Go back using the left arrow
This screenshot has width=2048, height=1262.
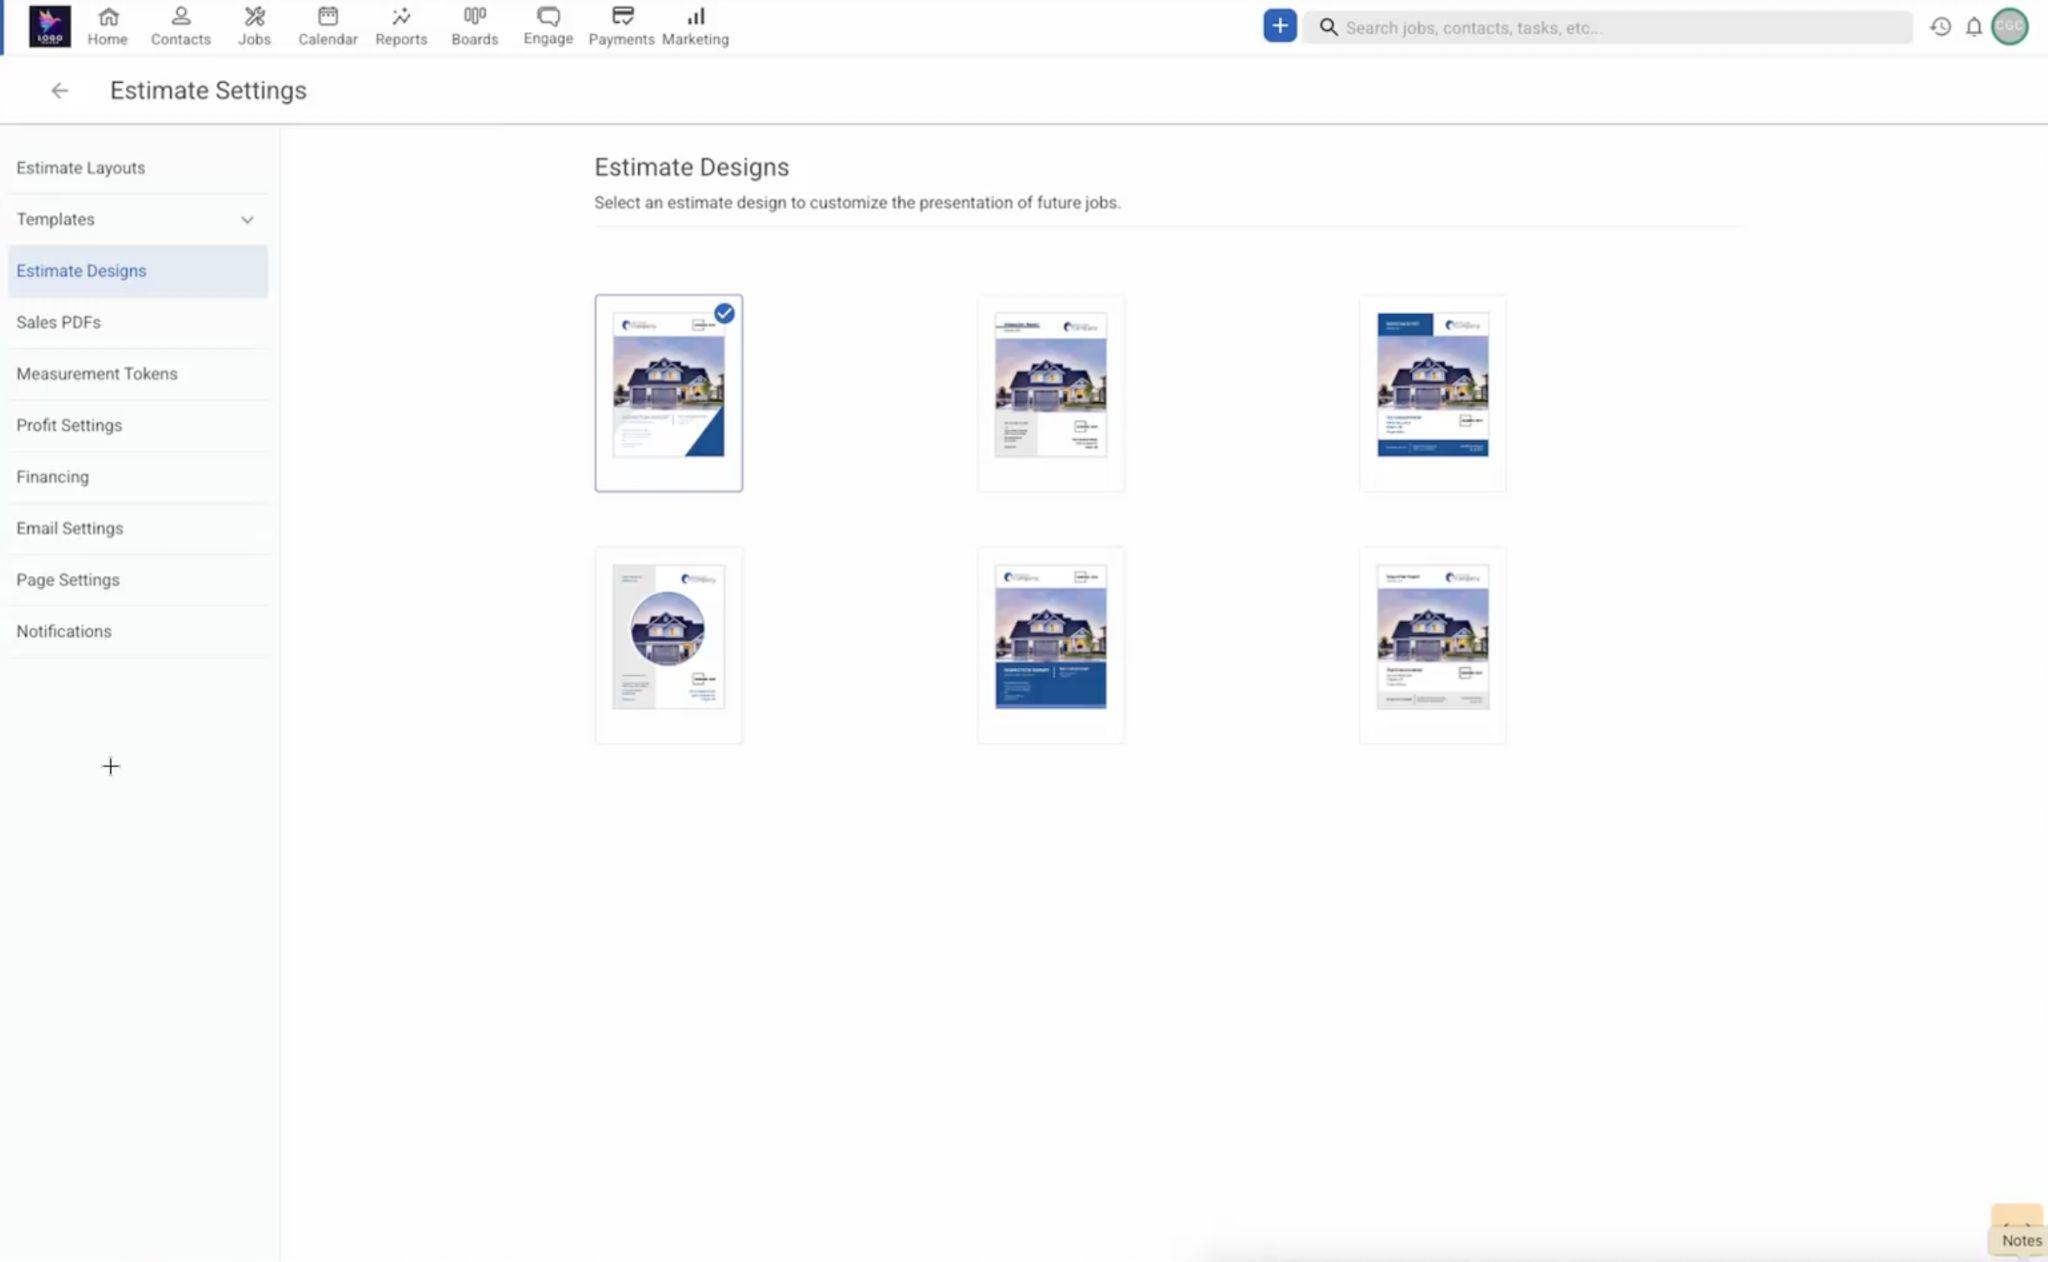click(60, 91)
